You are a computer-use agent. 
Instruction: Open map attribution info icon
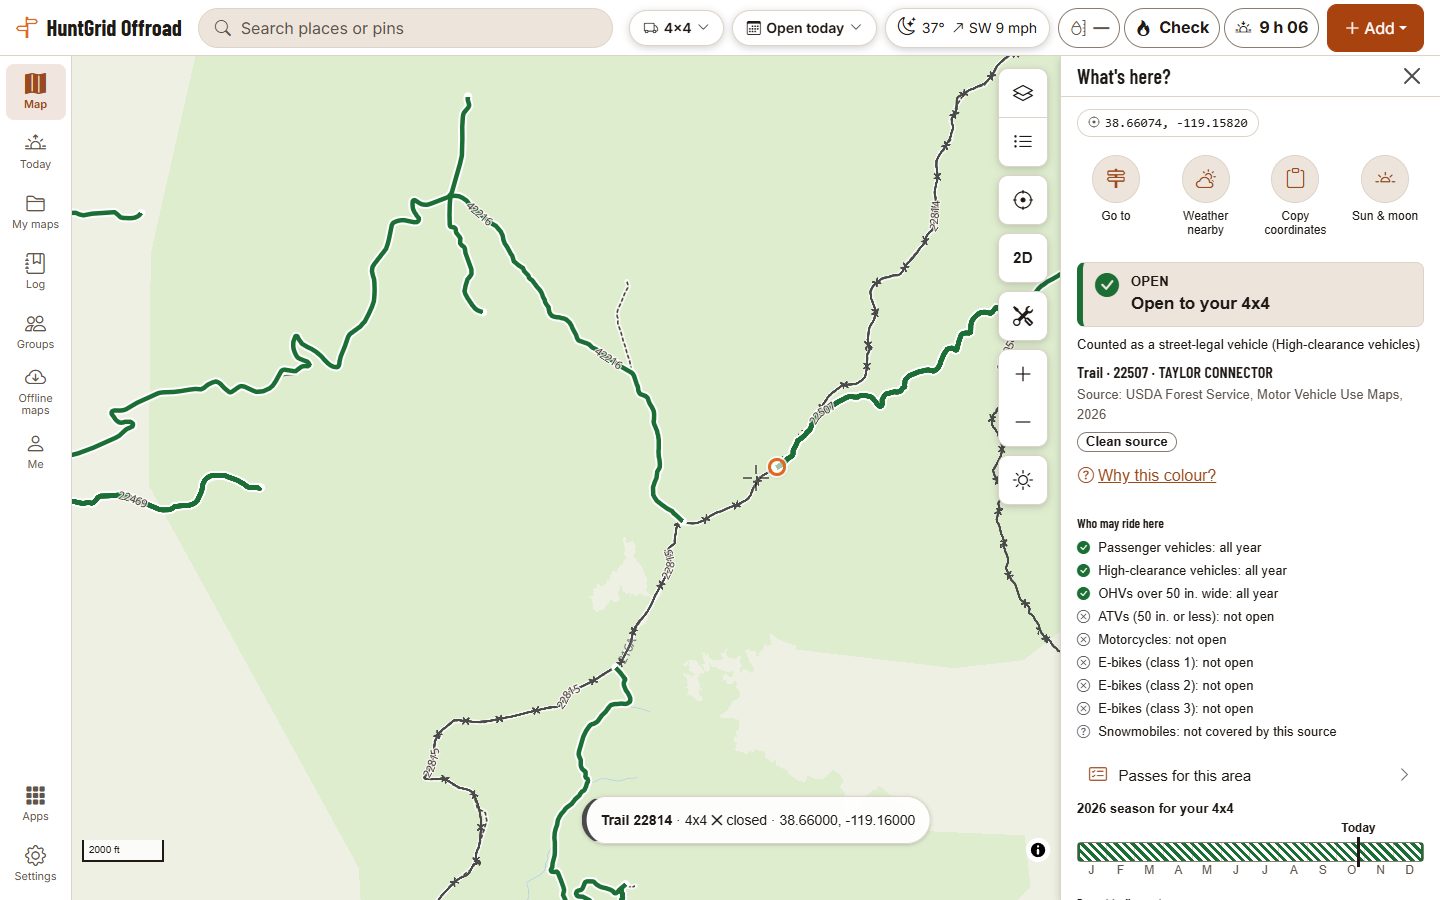pyautogui.click(x=1038, y=850)
